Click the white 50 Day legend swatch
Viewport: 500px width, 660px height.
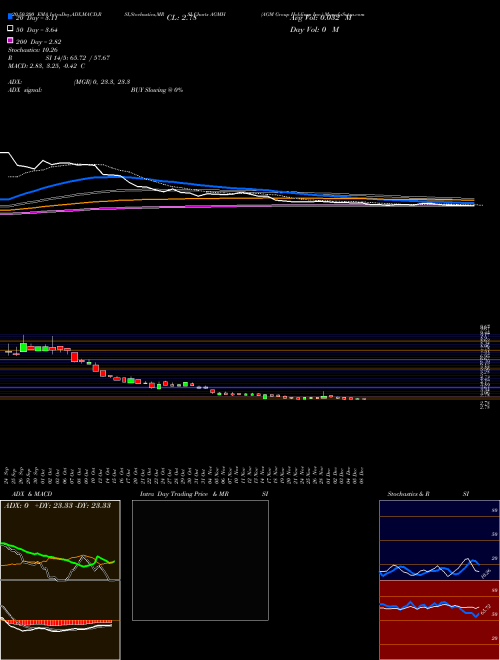point(10,29)
